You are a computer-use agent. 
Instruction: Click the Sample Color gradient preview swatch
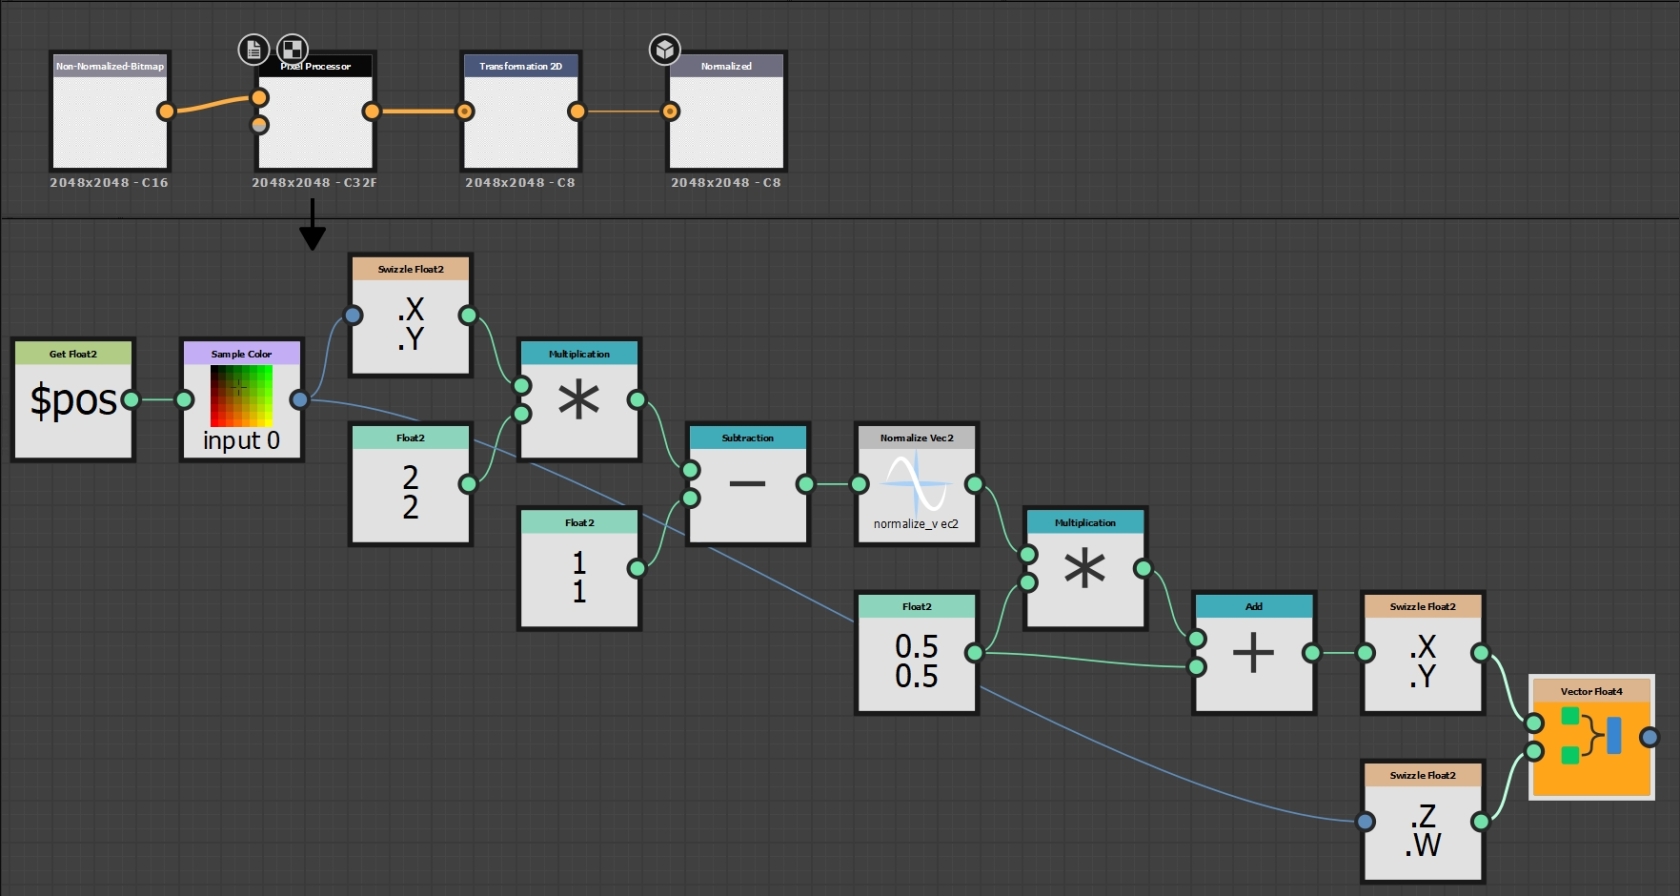[x=241, y=396]
